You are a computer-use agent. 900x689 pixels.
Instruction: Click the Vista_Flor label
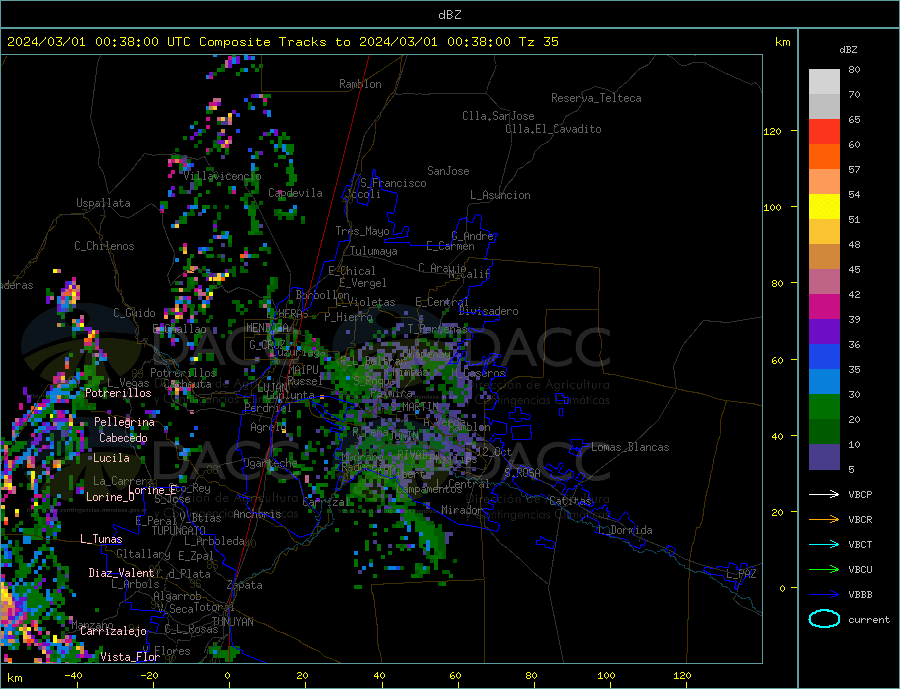[x=130, y=657]
